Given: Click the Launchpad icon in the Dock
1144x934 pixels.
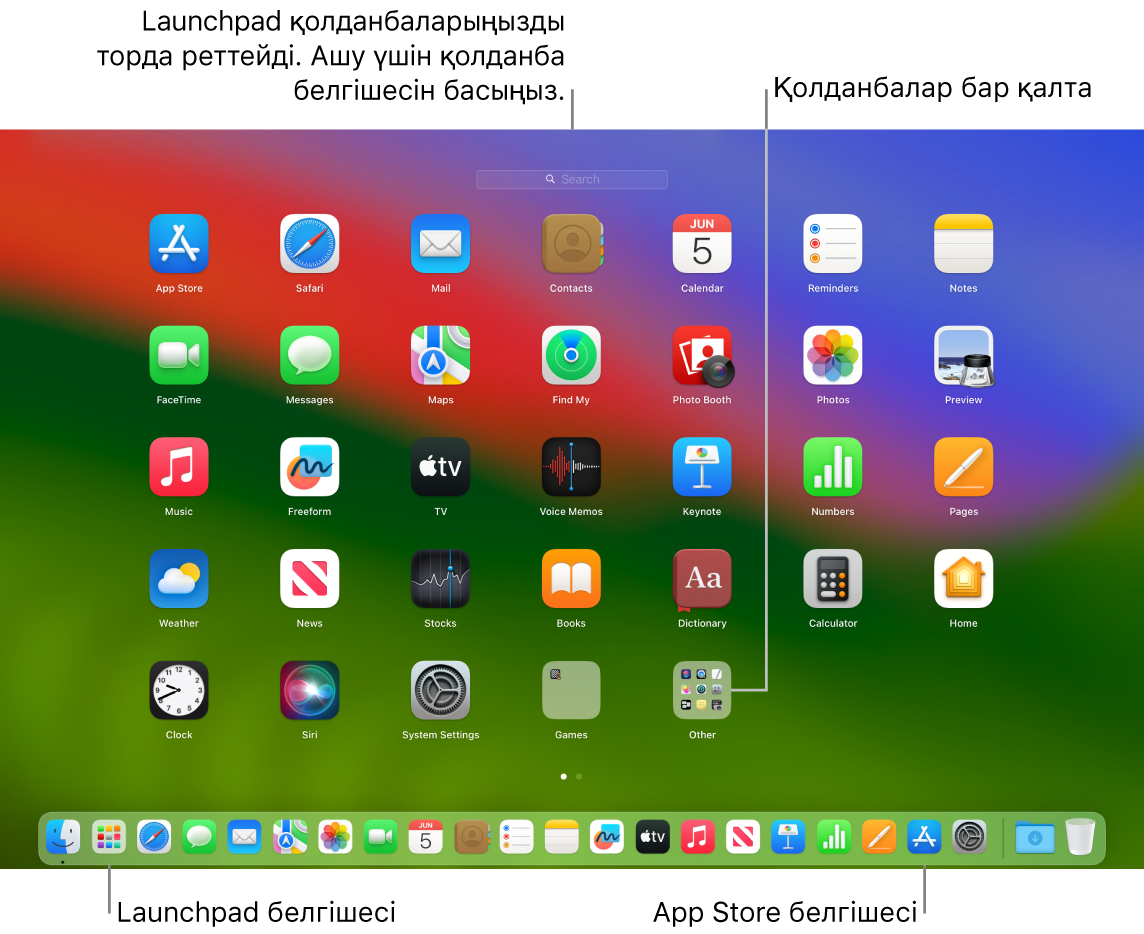Looking at the screenshot, I should (x=109, y=837).
